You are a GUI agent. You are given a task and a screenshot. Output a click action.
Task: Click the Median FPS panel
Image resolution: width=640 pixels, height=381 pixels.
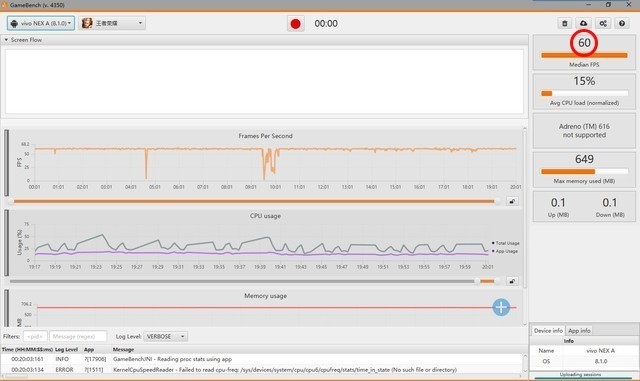pyautogui.click(x=584, y=52)
